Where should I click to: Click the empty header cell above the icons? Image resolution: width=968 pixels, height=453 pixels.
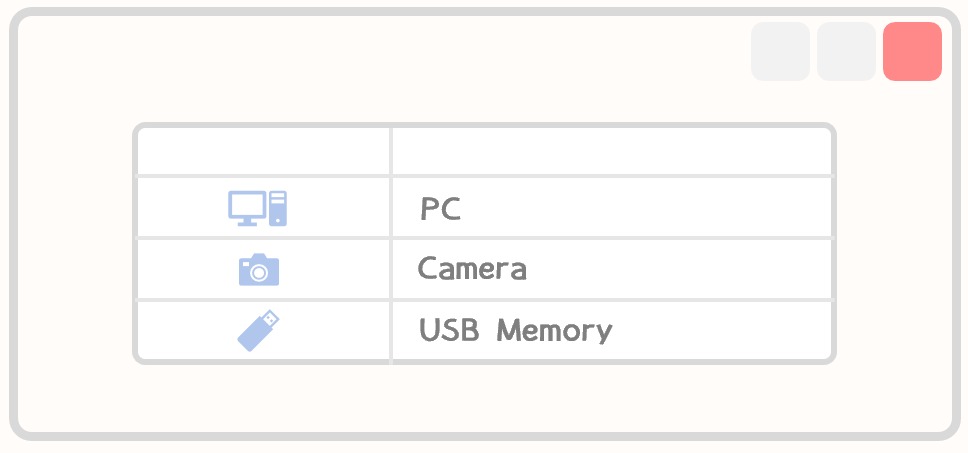point(264,152)
